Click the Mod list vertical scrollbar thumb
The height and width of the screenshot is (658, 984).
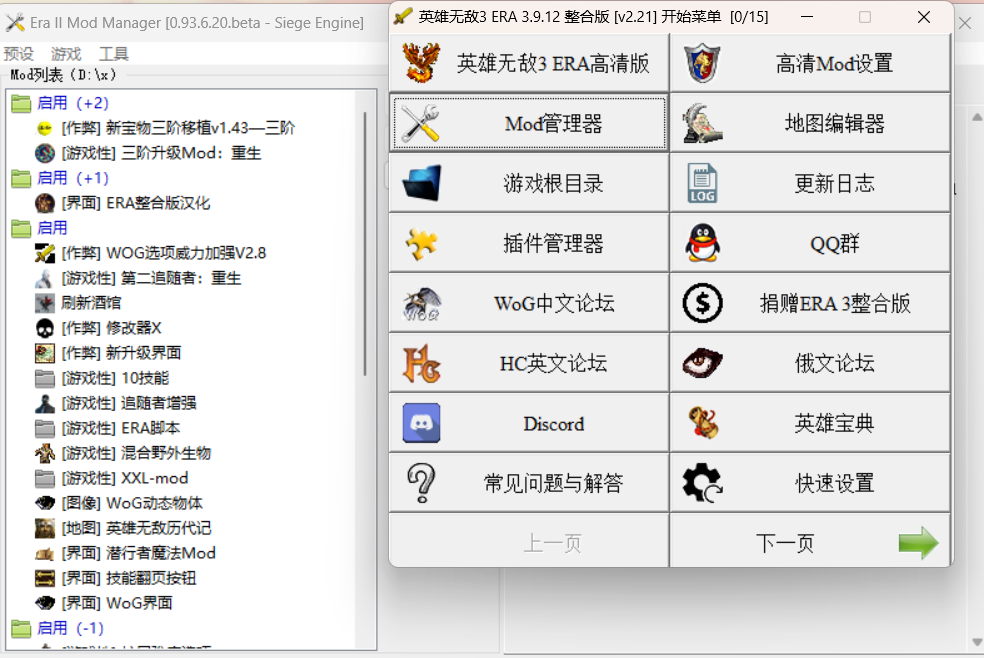[x=365, y=244]
